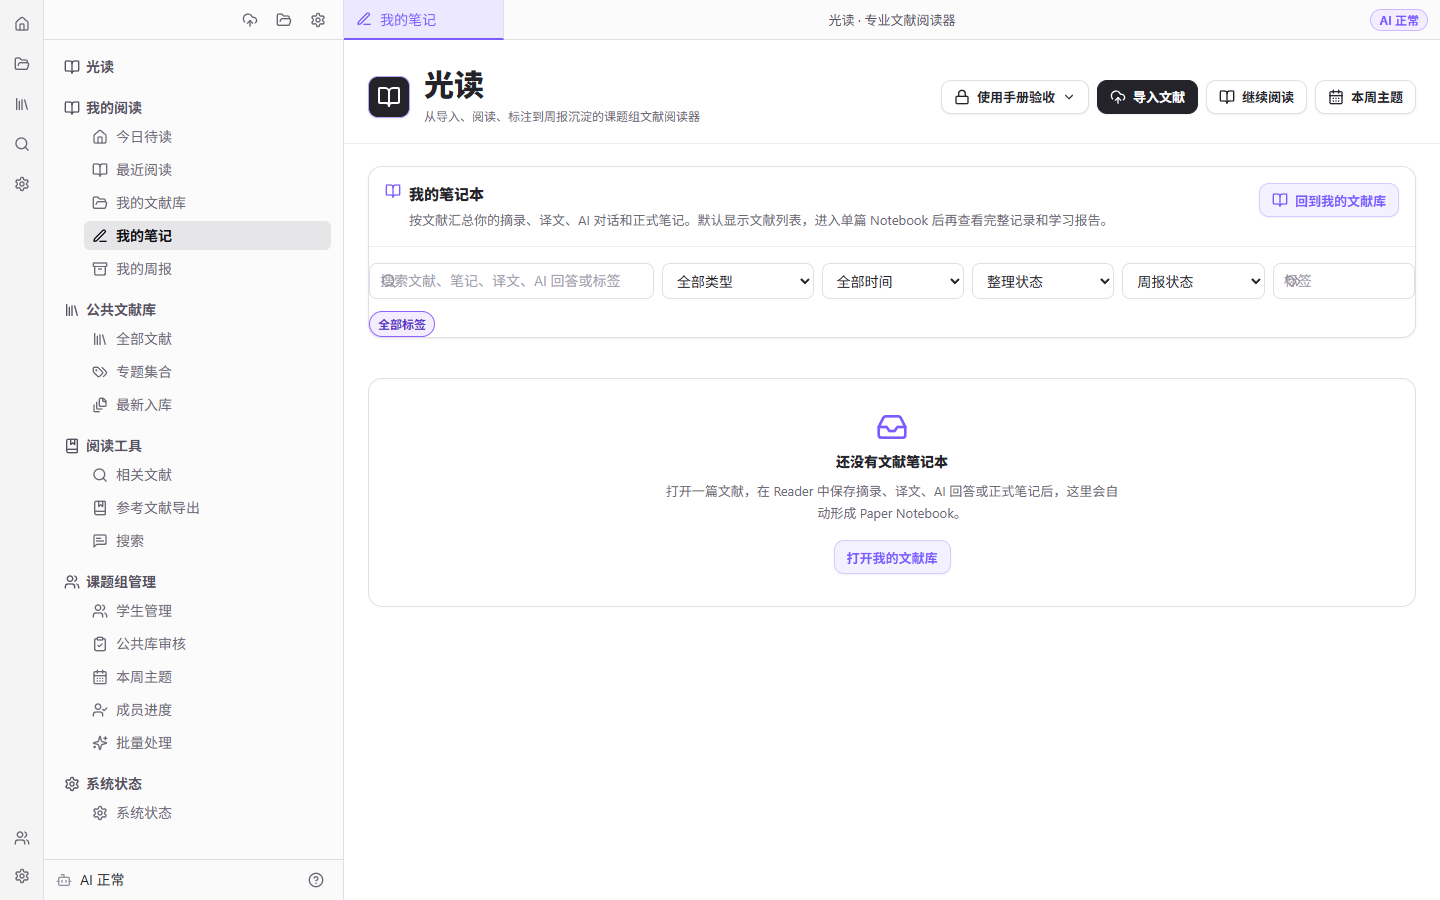The image size is (1440, 900).
Task: Click the library books icon in left rail
Action: click(x=22, y=104)
